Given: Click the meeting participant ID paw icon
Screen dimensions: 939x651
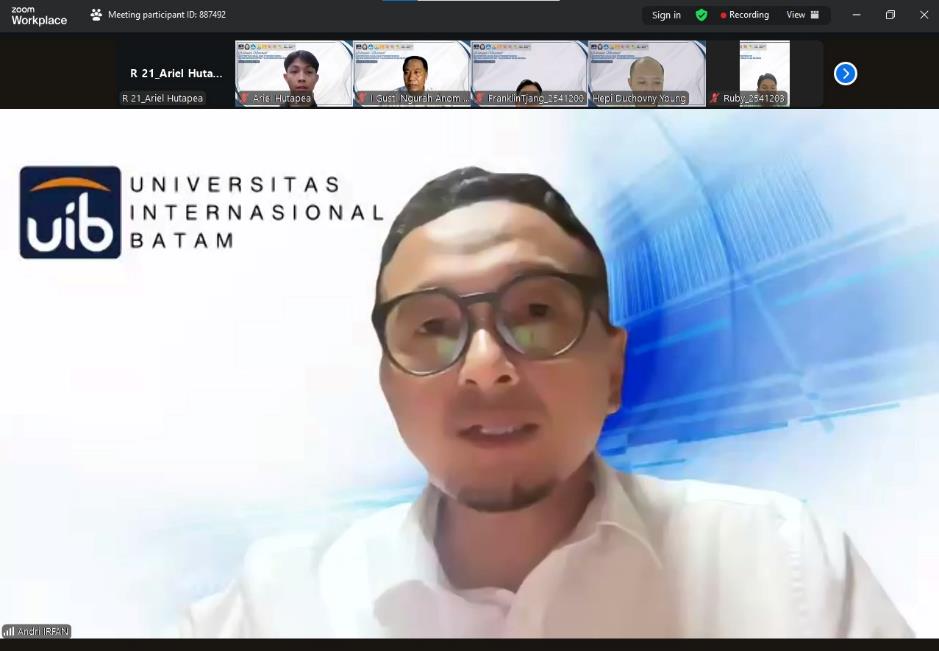Looking at the screenshot, I should tap(96, 15).
